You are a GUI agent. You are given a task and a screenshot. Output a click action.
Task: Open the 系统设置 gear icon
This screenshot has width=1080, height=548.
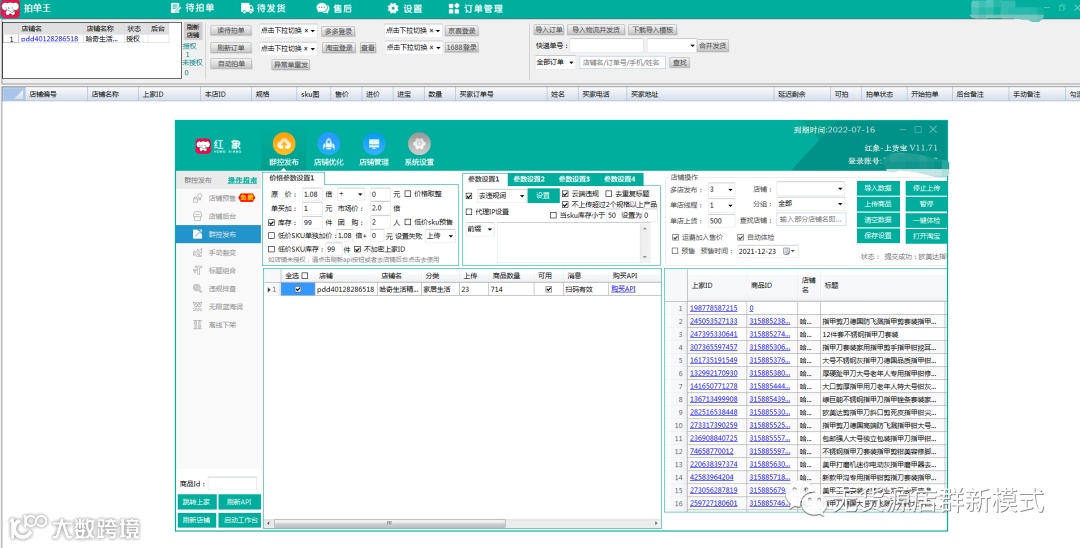point(419,144)
